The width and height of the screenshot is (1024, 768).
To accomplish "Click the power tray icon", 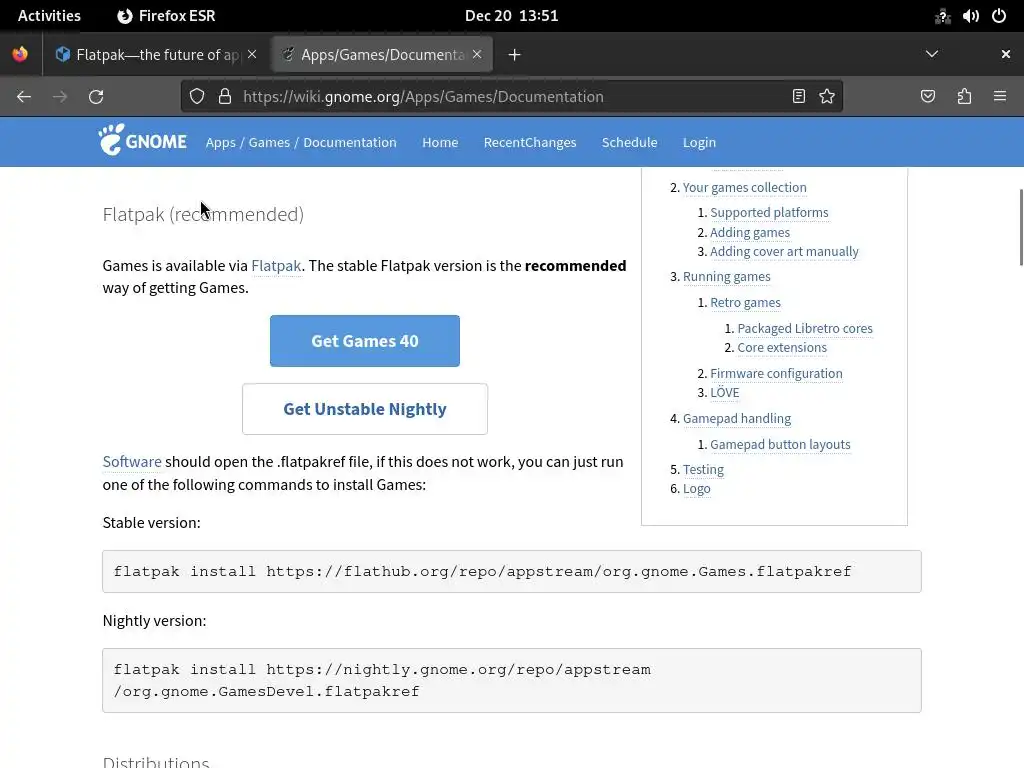I will coord(999,16).
